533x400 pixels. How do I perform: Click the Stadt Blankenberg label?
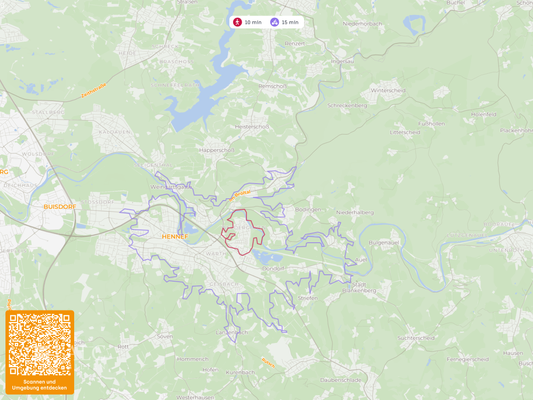click(x=359, y=287)
